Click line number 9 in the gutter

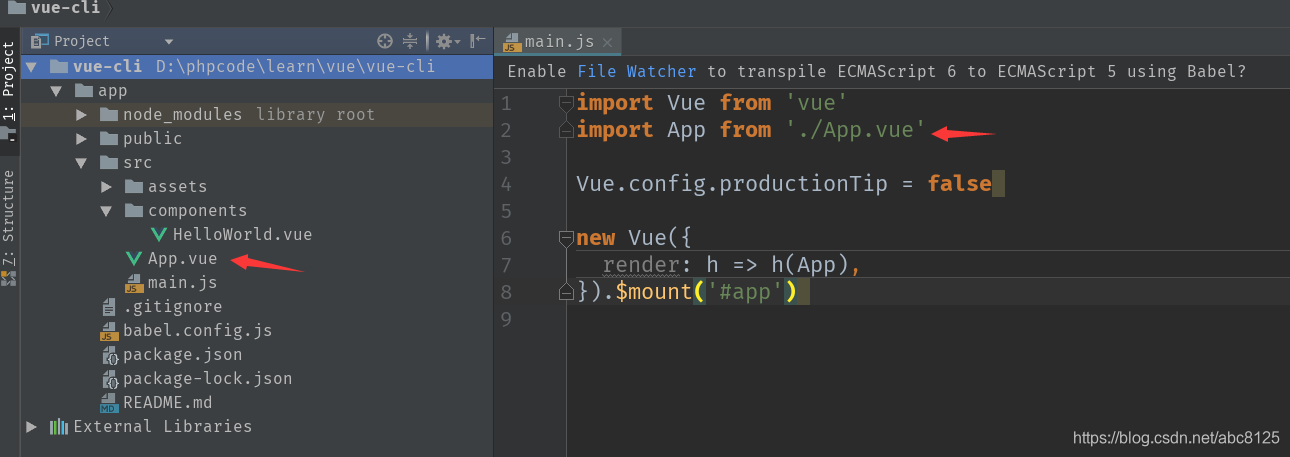click(x=506, y=319)
